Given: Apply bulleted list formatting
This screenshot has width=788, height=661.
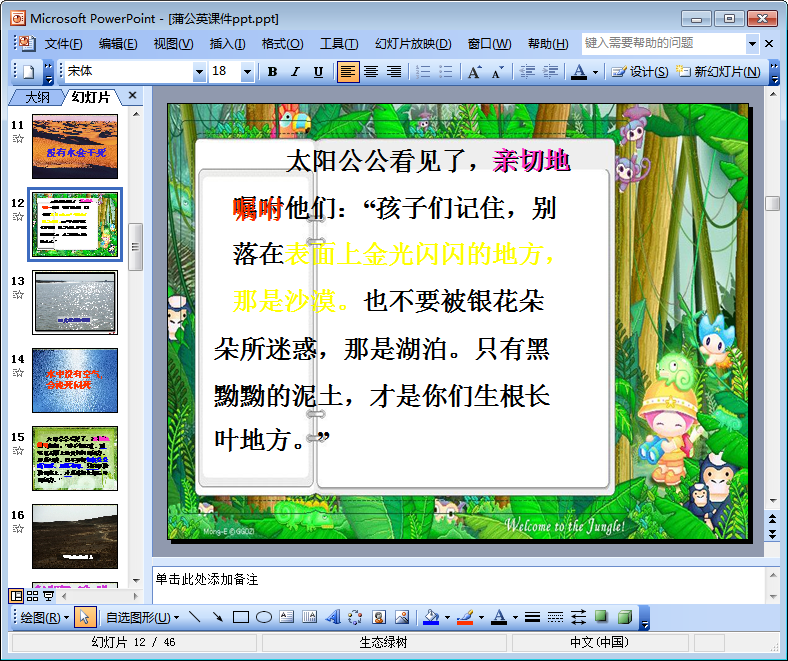Looking at the screenshot, I should [446, 72].
